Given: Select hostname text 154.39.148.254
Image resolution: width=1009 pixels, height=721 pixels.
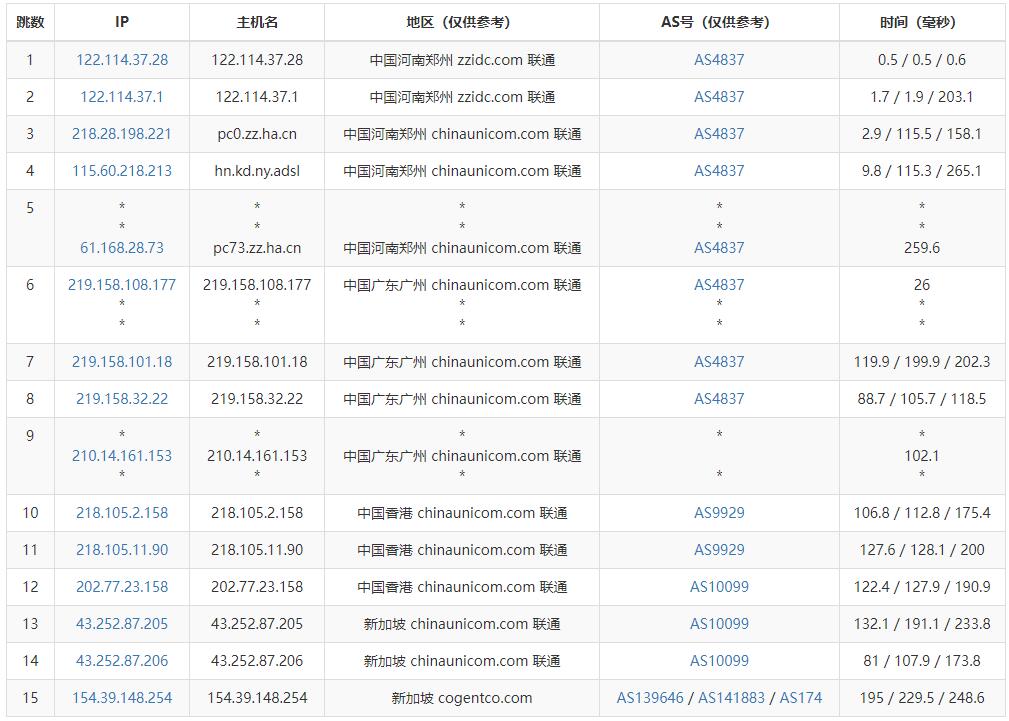Looking at the screenshot, I should pyautogui.click(x=257, y=698).
